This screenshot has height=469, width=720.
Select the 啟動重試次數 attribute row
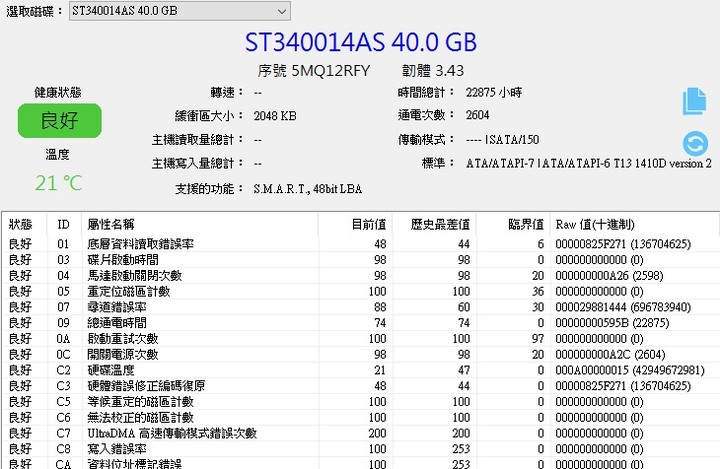[x=361, y=339]
